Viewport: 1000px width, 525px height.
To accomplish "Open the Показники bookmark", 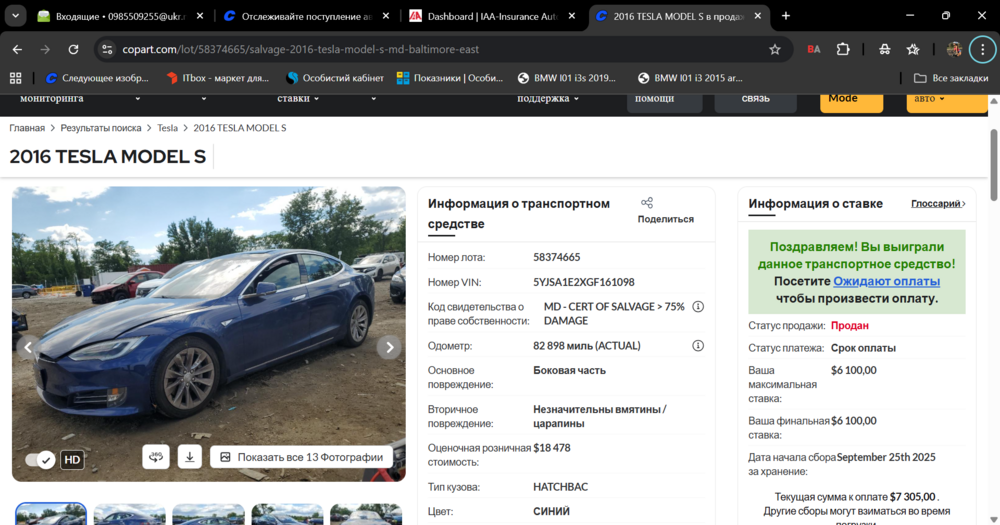I will pyautogui.click(x=450, y=78).
